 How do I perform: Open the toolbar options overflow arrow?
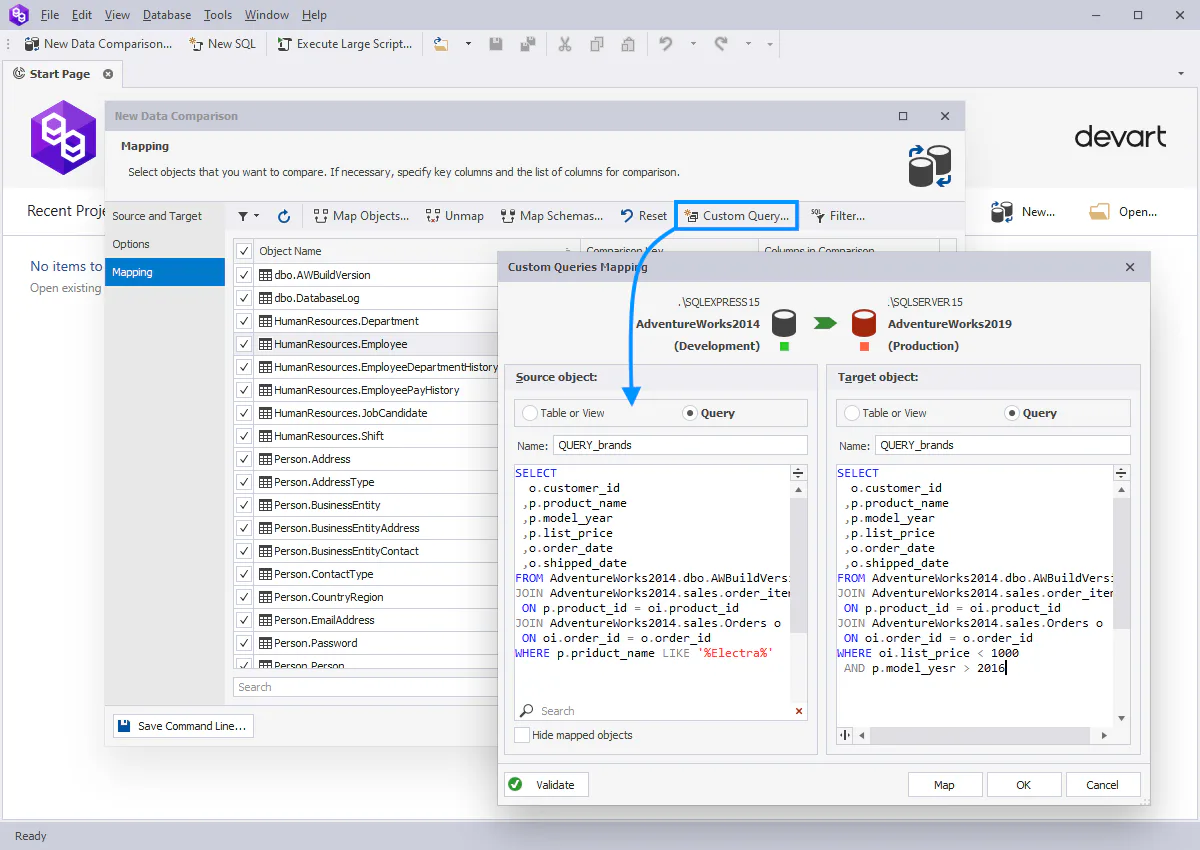[770, 44]
